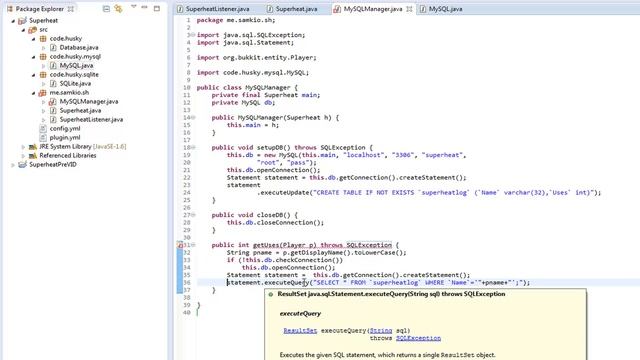The image size is (640, 360).
Task: Collapse the code.husky.mysql package
Action: [x=33, y=57]
